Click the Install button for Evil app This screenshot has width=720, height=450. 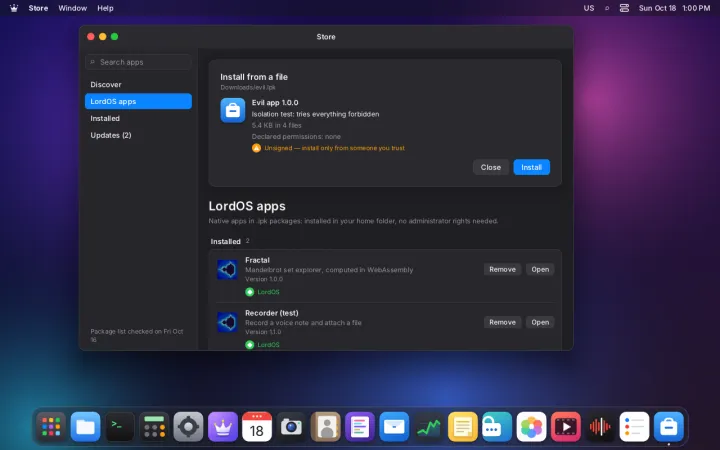(531, 167)
